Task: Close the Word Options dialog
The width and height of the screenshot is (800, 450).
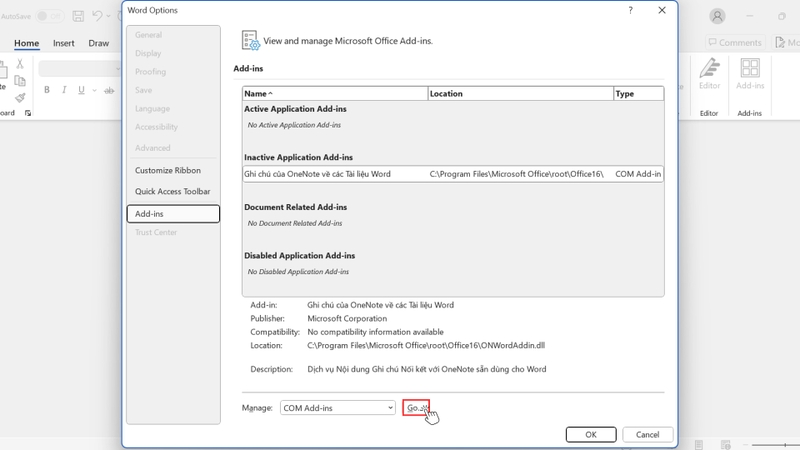Action: tap(662, 10)
